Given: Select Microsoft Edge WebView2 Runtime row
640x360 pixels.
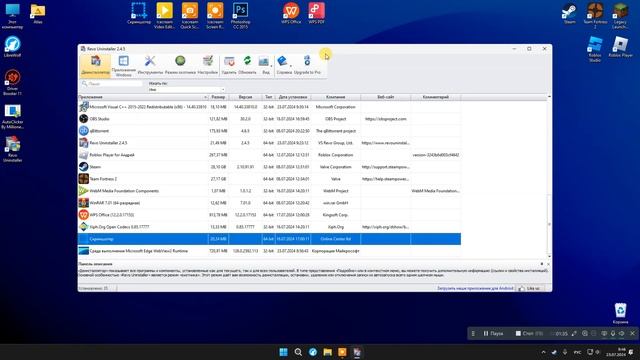Looking at the screenshot, I should [x=269, y=251].
